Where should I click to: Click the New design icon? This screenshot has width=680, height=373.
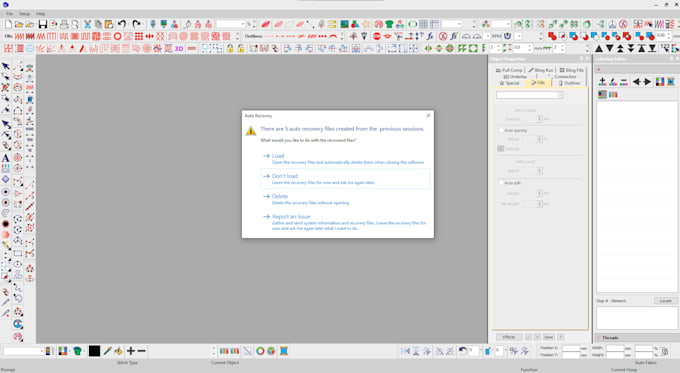coord(8,24)
